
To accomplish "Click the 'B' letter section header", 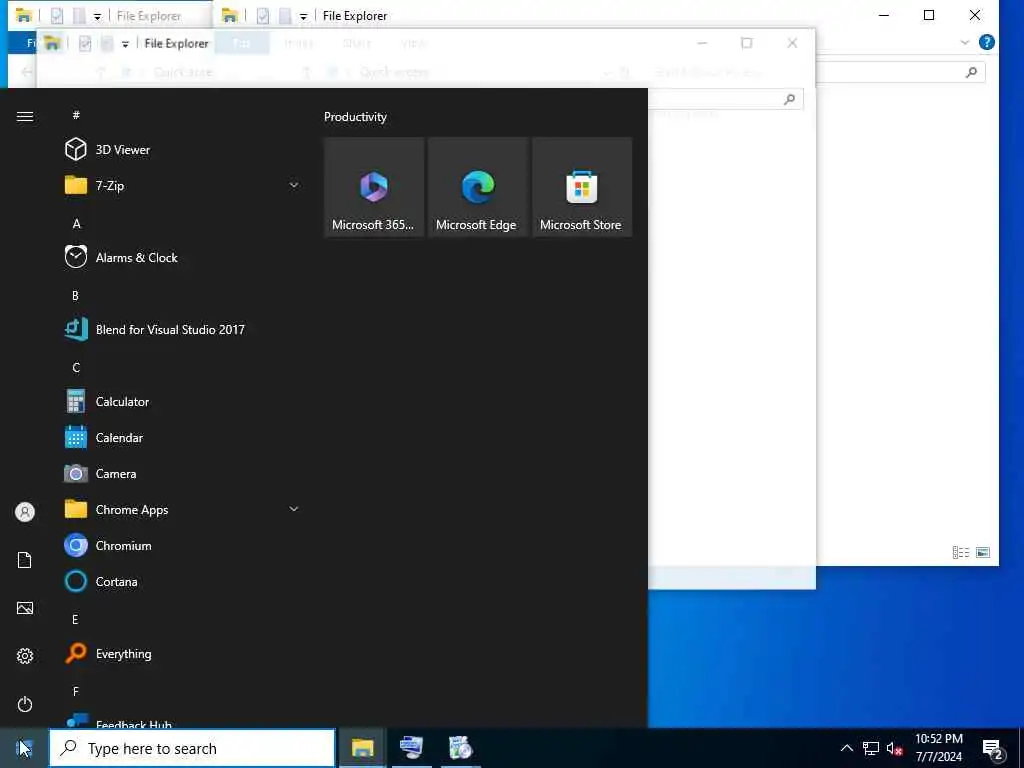I will [76, 295].
